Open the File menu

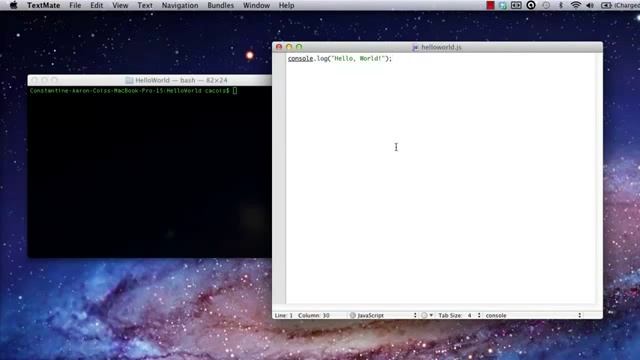(75, 5)
